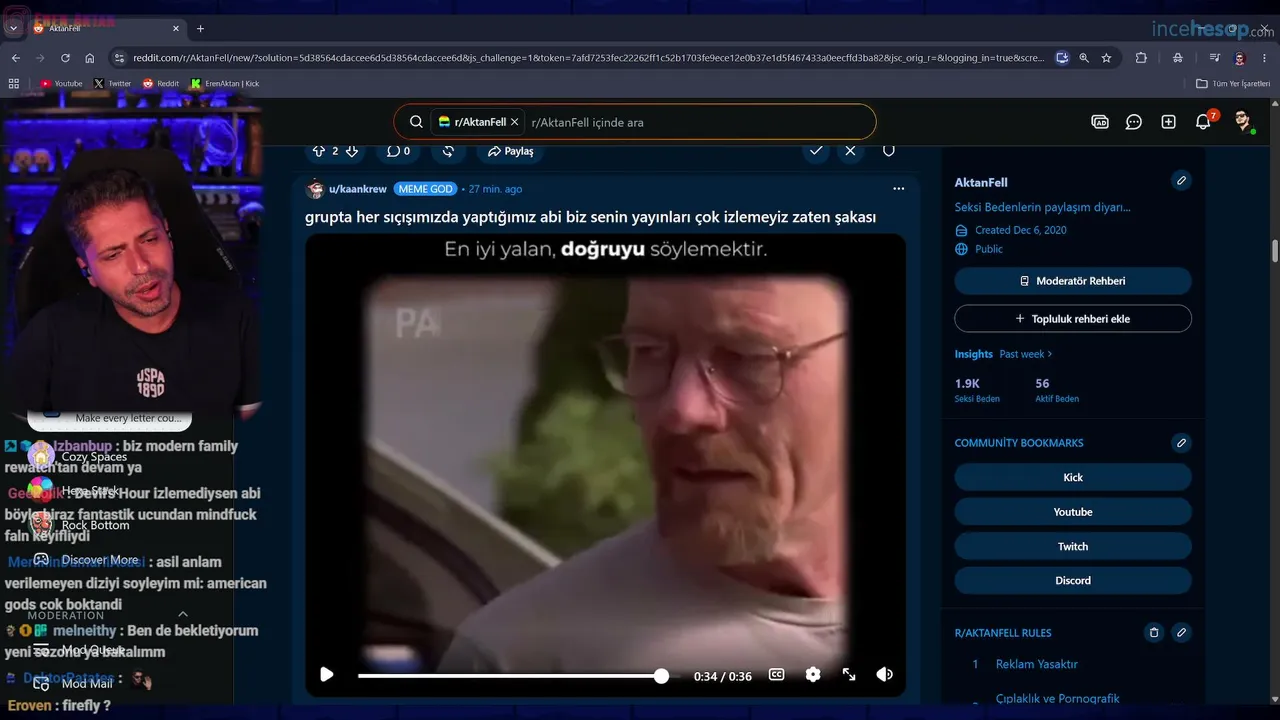
Task: Close the AktanFell browser tab
Action: pyautogui.click(x=176, y=28)
